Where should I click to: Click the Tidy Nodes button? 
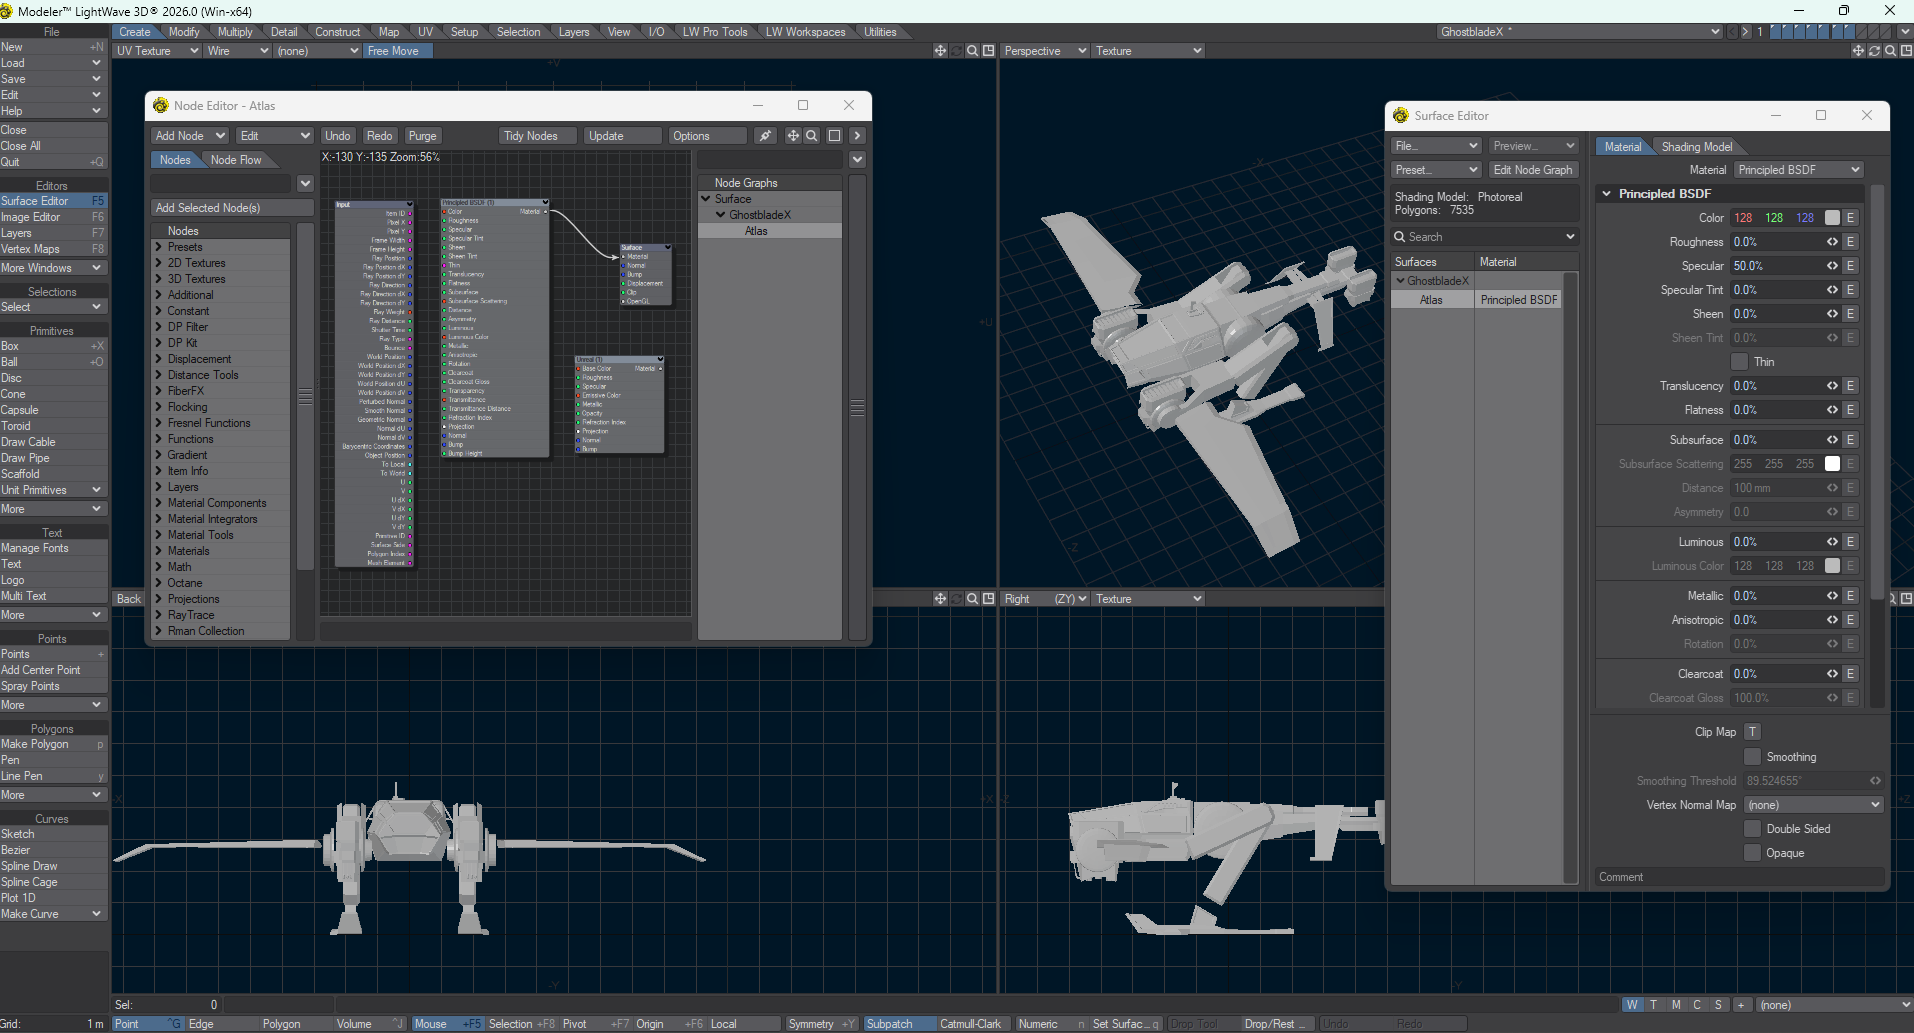click(538, 136)
